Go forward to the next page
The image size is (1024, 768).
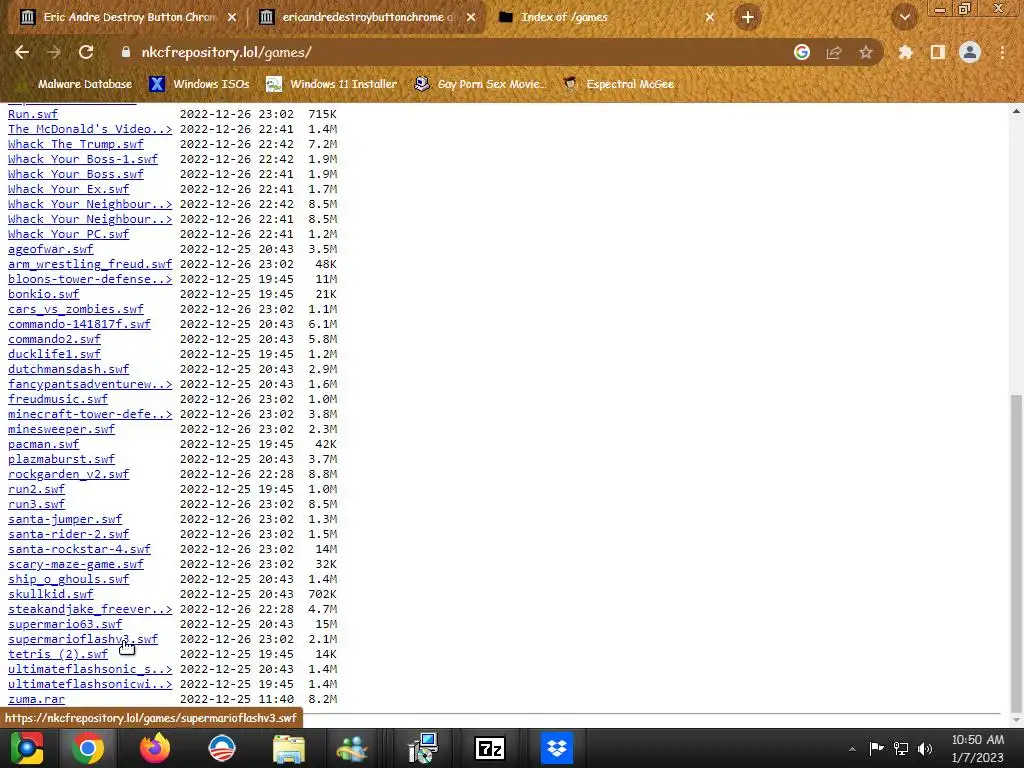(x=54, y=52)
